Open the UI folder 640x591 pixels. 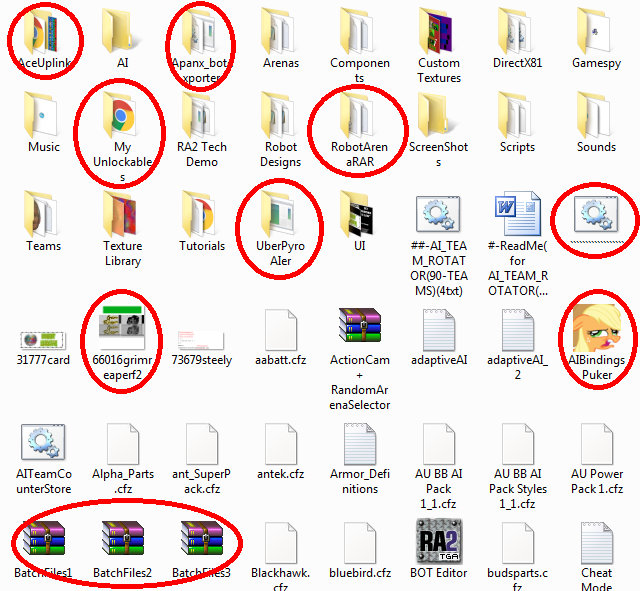[360, 214]
